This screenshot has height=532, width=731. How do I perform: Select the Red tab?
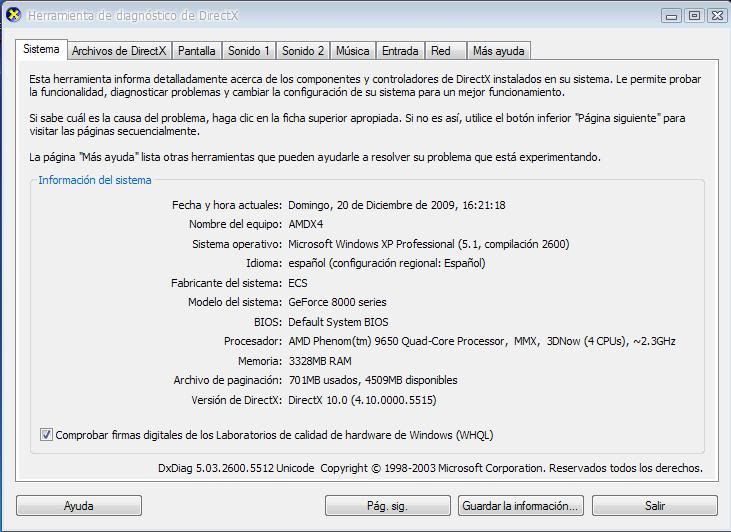pos(445,51)
